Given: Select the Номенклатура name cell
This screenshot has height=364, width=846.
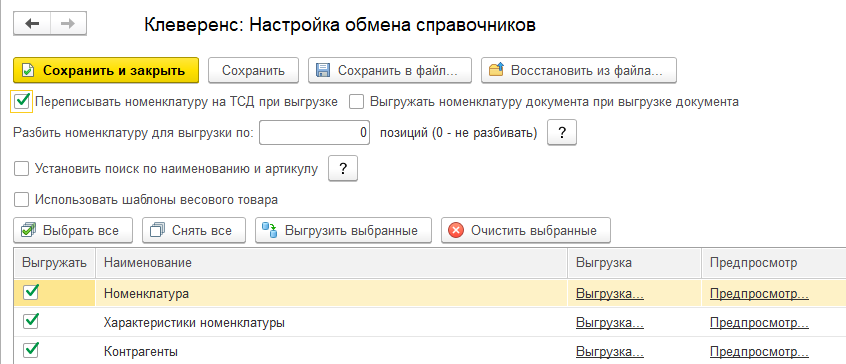Looking at the screenshot, I should [x=331, y=294].
